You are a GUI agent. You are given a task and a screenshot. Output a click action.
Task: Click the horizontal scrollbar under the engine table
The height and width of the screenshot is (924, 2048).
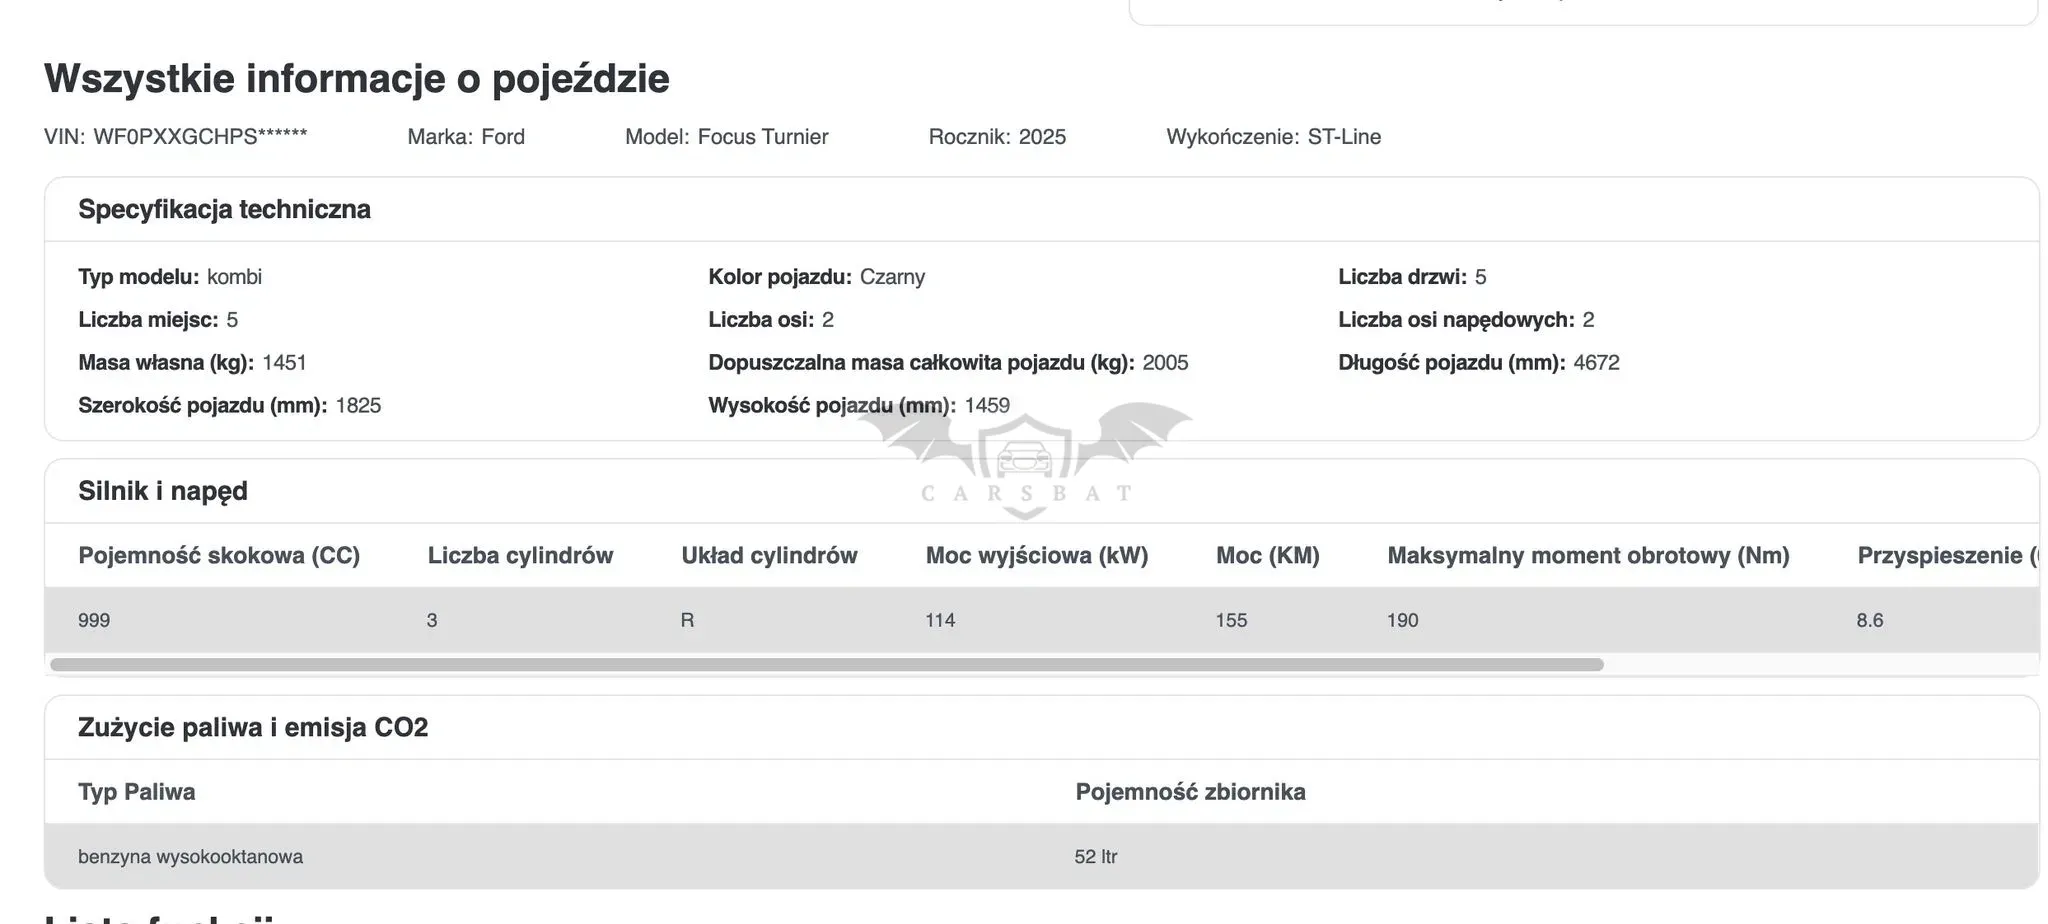click(x=827, y=665)
